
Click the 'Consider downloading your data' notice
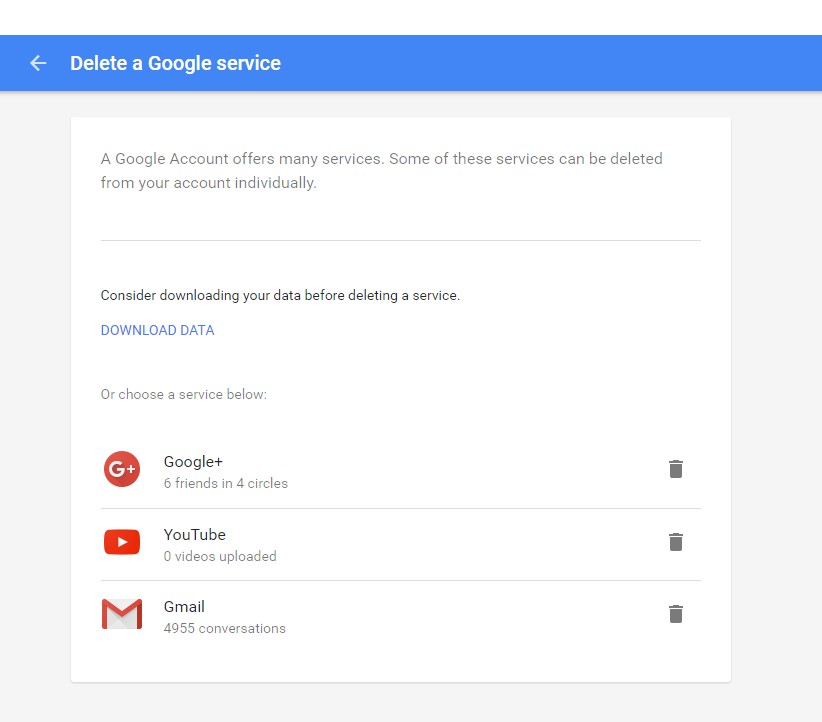pyautogui.click(x=280, y=296)
